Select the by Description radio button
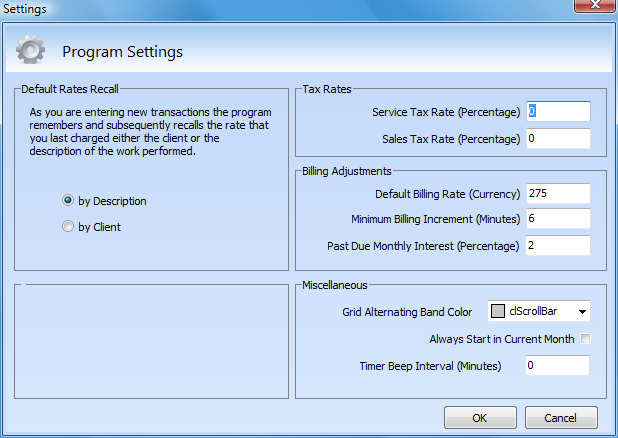Viewport: 618px width, 438px height. point(68,201)
